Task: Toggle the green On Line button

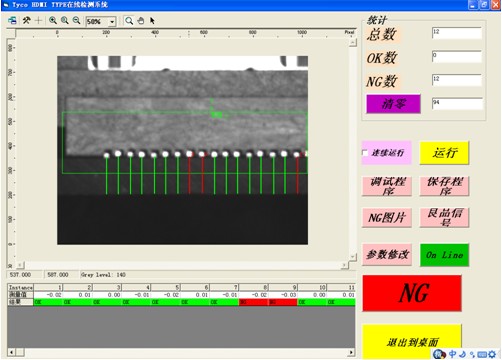Action: (444, 255)
